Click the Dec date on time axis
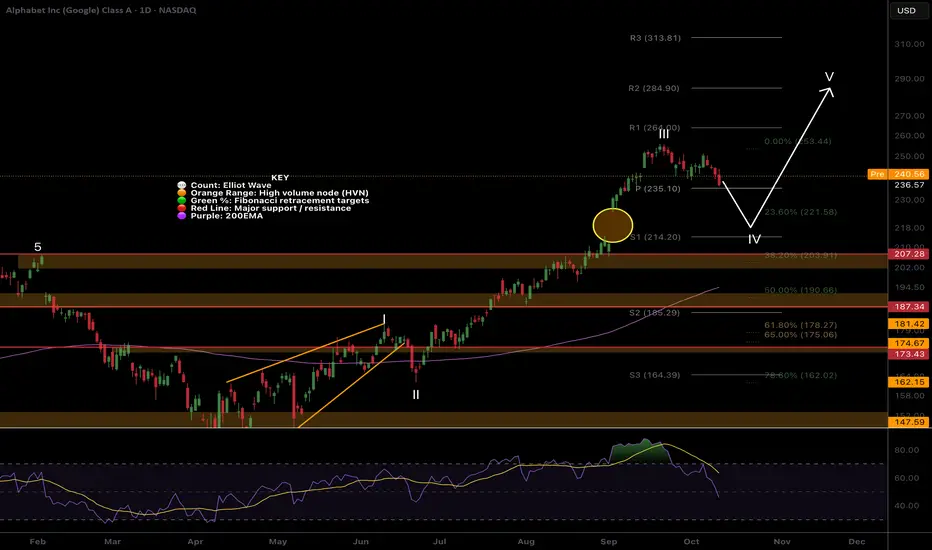Screen dimensions: 932x550 pos(857,542)
